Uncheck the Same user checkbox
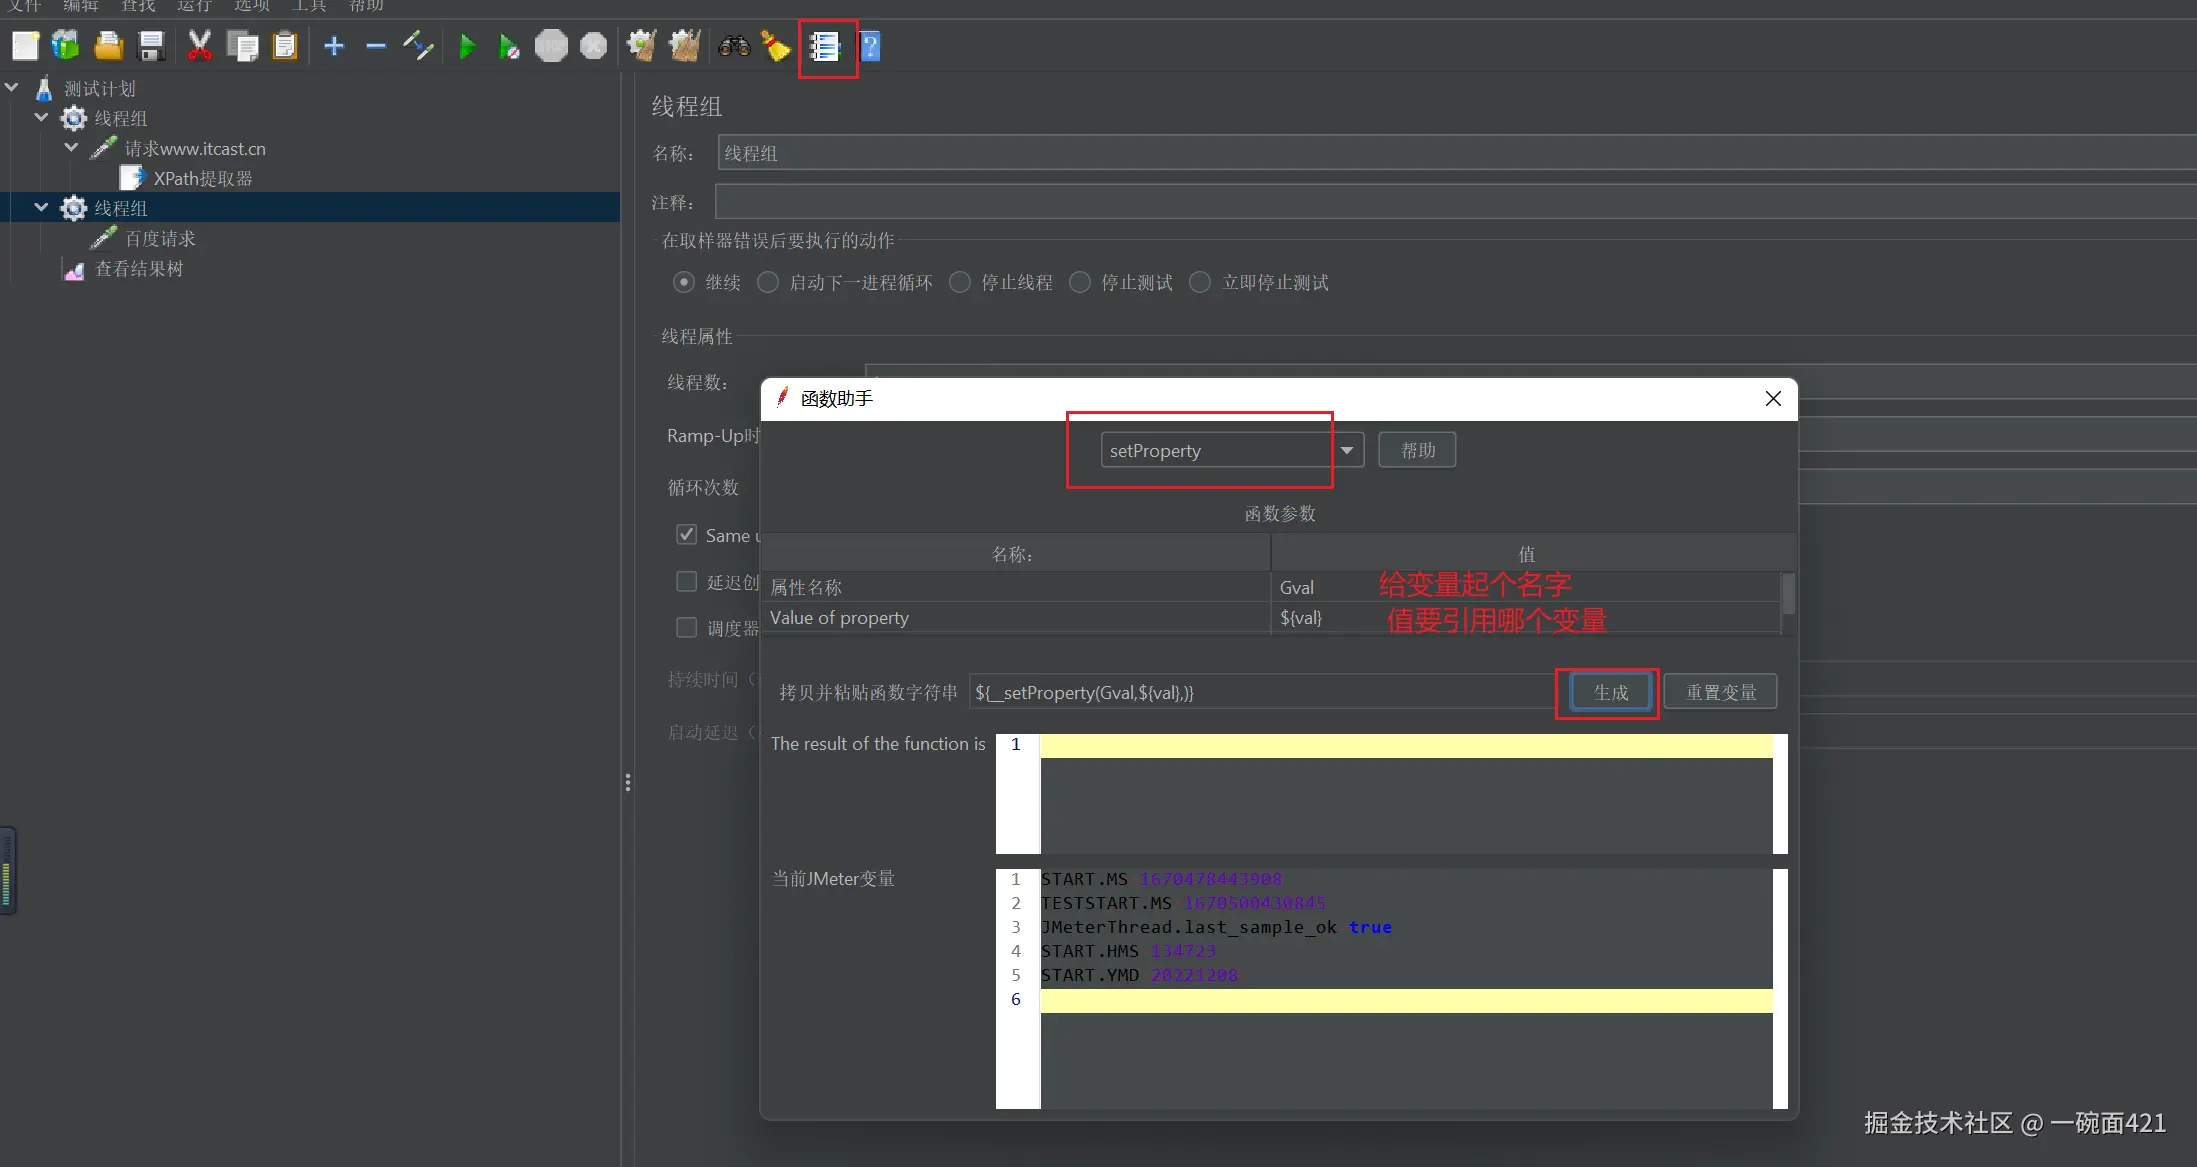 tap(686, 535)
